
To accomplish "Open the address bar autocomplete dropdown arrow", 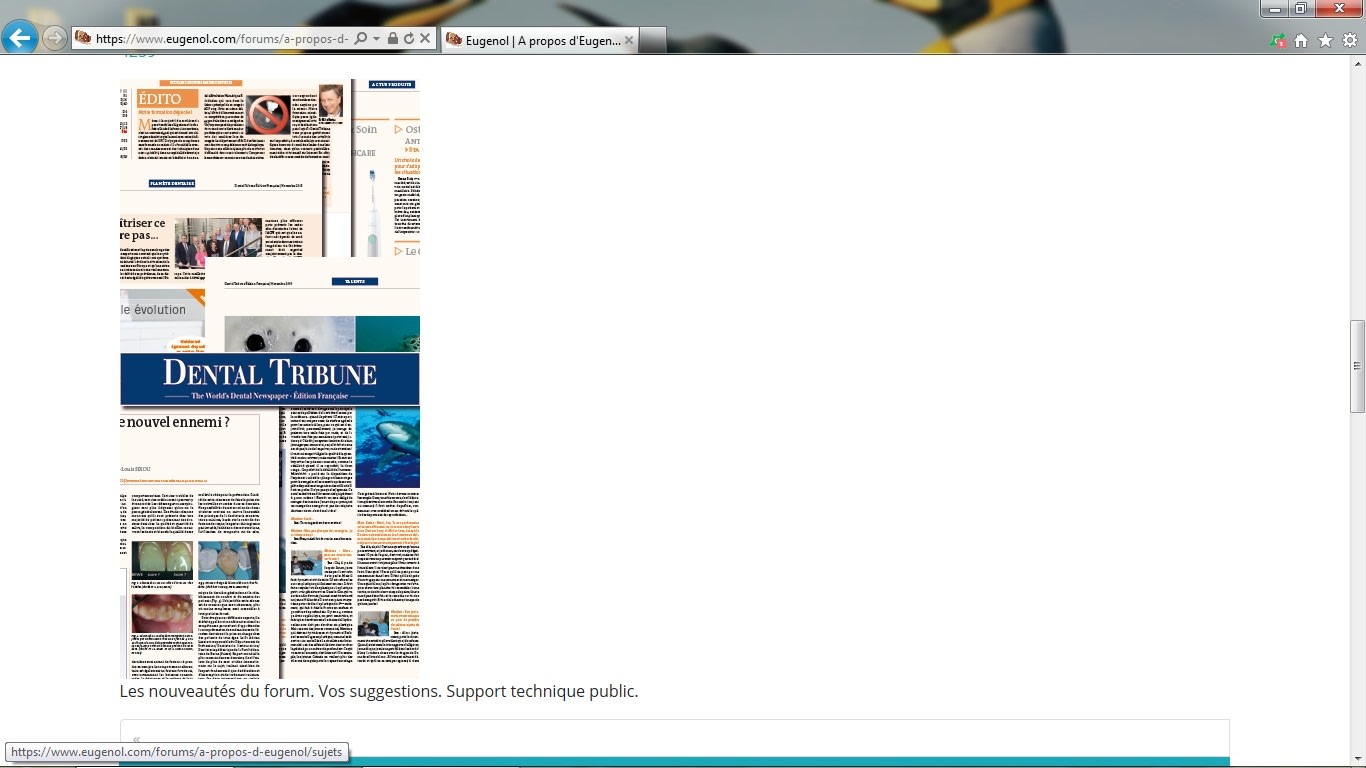I will (x=376, y=38).
